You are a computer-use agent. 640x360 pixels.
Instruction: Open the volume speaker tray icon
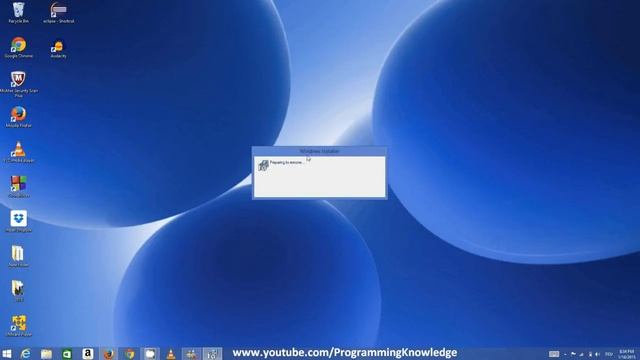coord(598,354)
